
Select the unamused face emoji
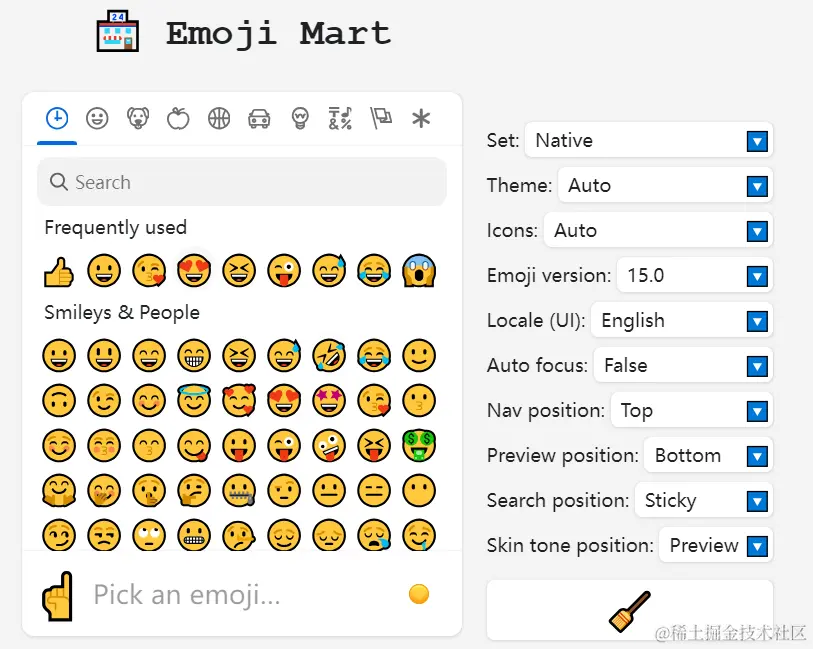tap(104, 535)
